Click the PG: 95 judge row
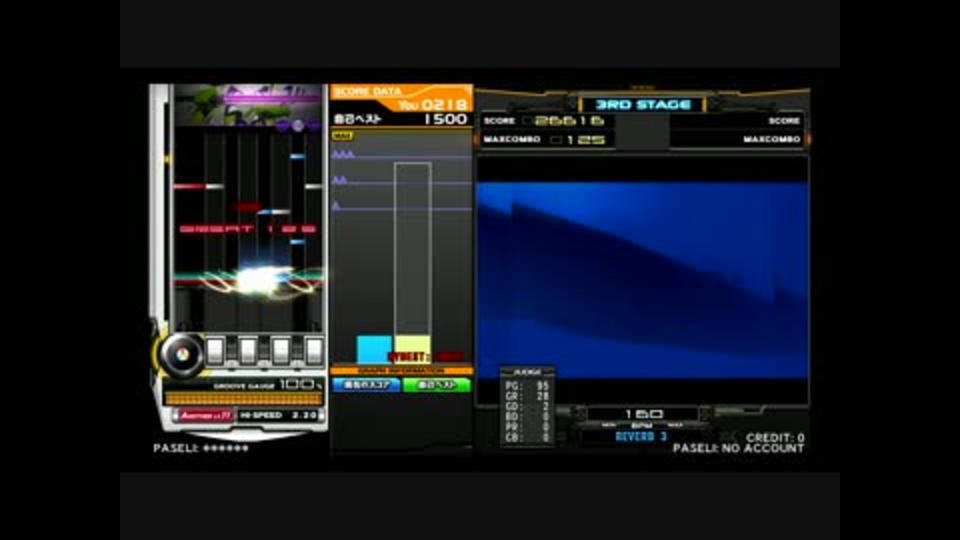 tap(527, 386)
